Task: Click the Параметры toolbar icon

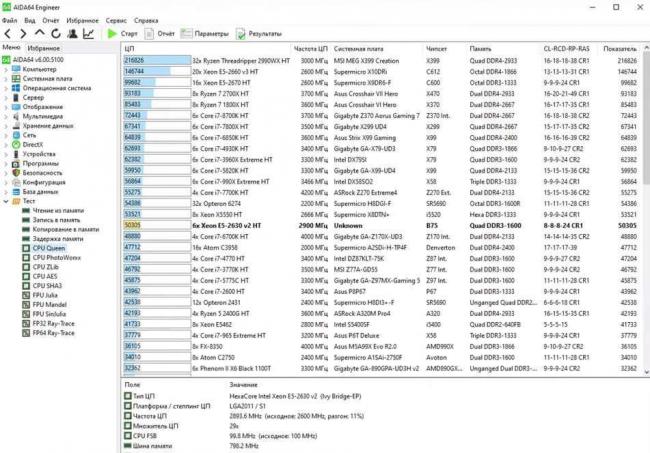Action: pyautogui.click(x=187, y=34)
